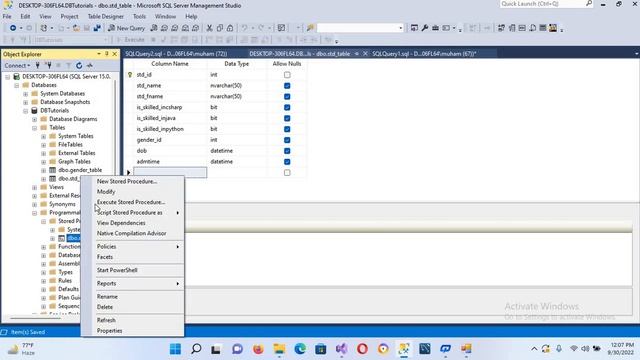Click the SSMS icon in the taskbar
Screen dimensions: 640x360
pos(404,349)
